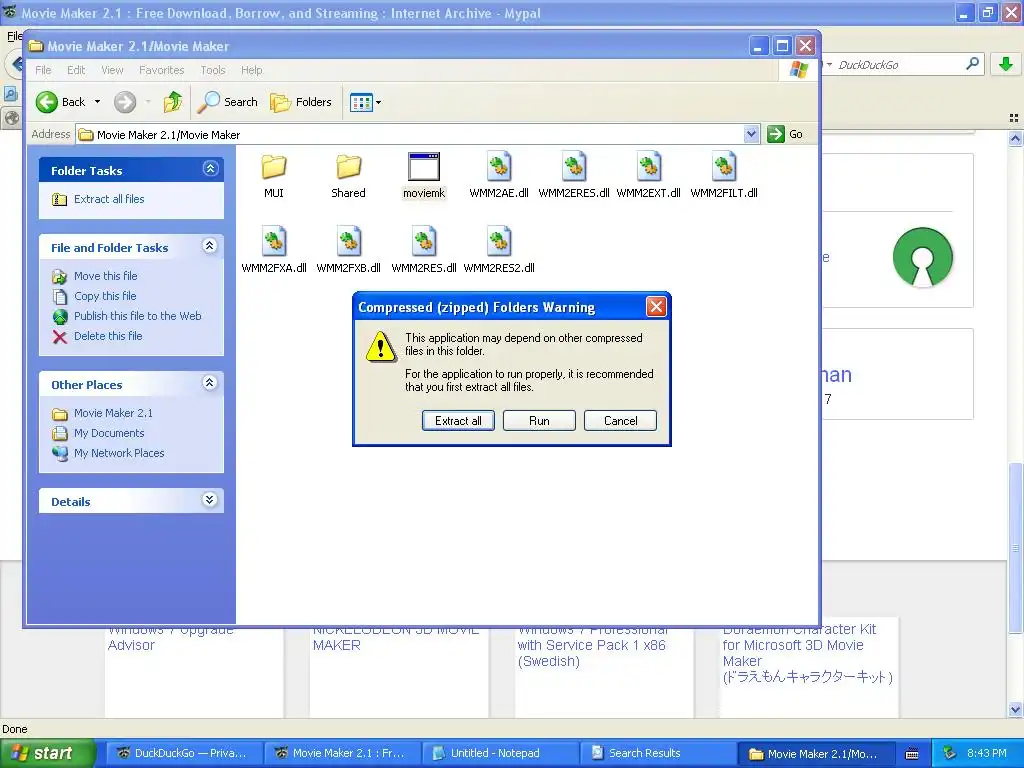This screenshot has height=768, width=1024.
Task: Click Publish this file to the Web
Action: (x=138, y=316)
